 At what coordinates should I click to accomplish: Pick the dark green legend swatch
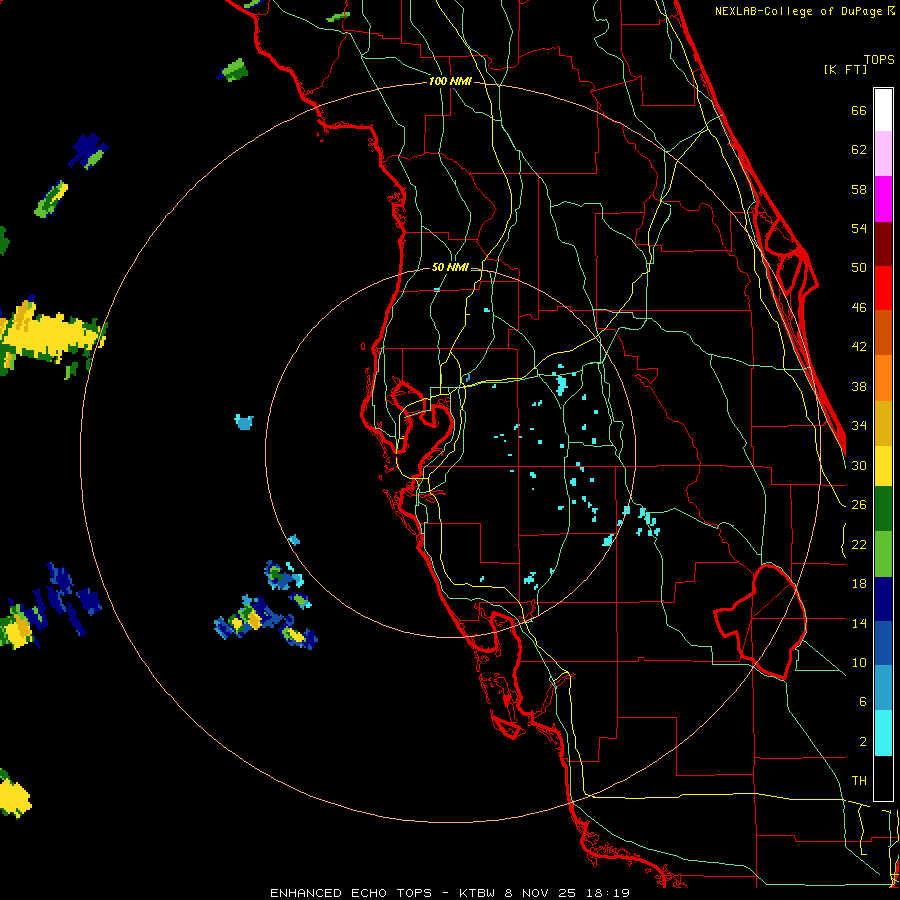[883, 509]
